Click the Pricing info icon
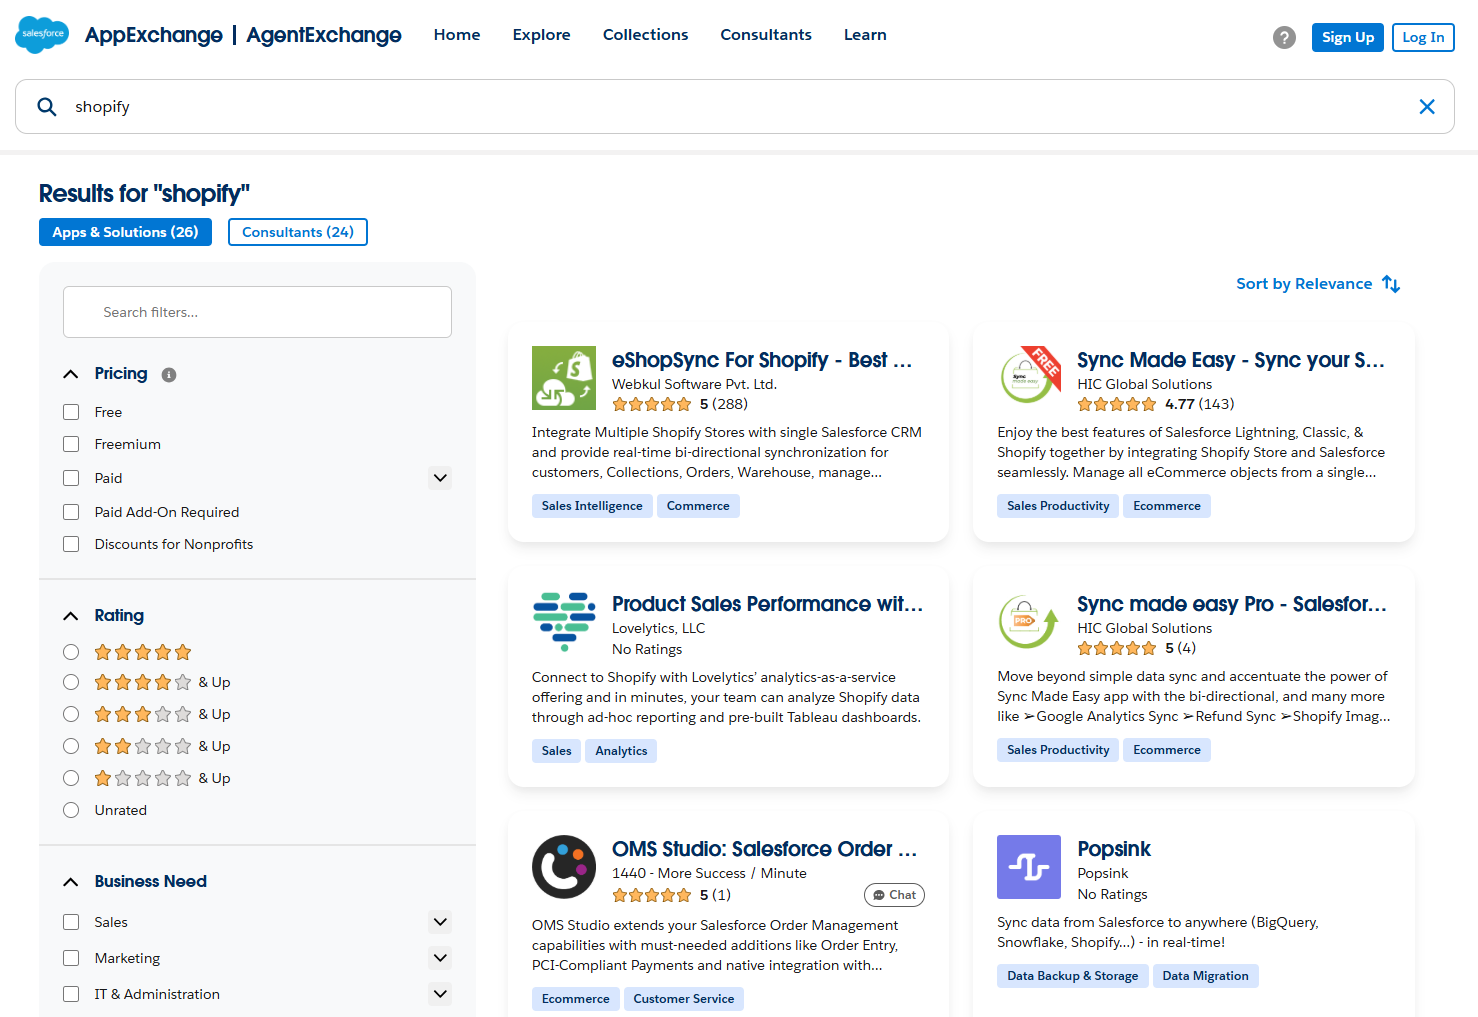 coord(169,375)
